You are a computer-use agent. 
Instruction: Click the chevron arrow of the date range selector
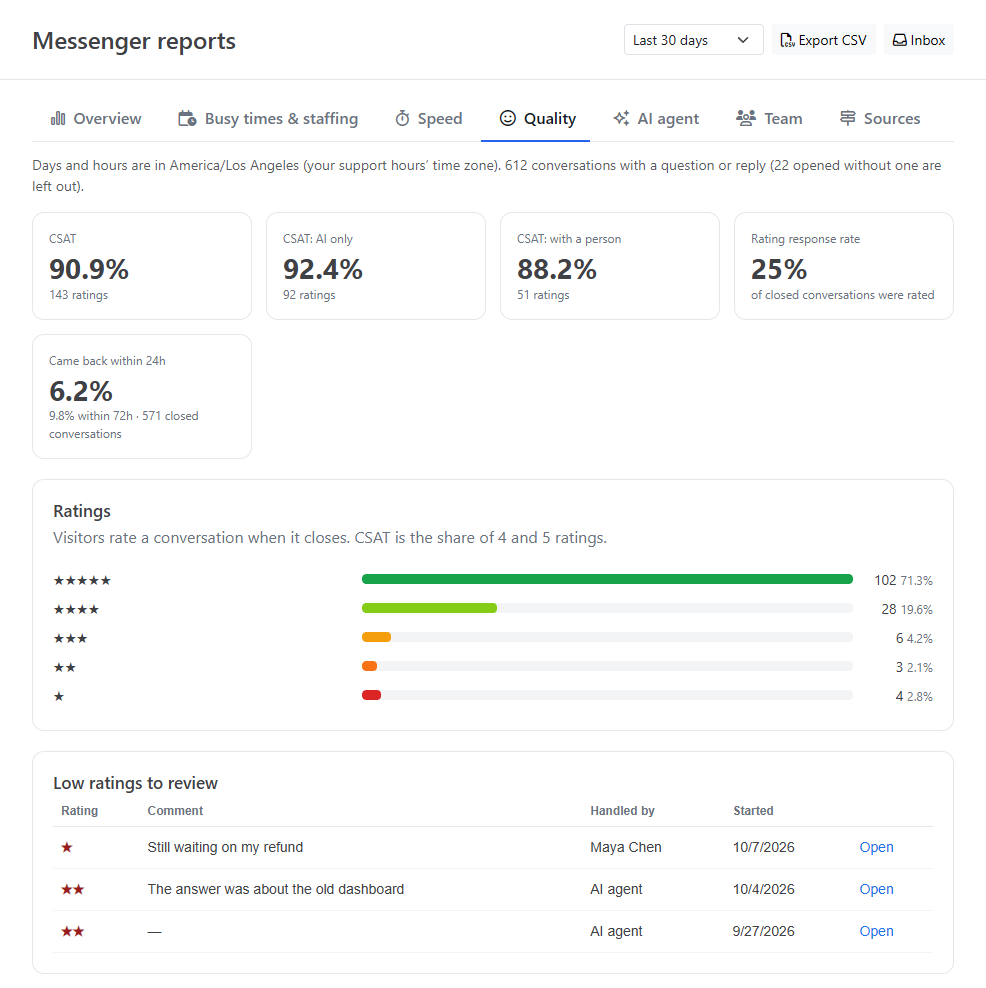[743, 40]
